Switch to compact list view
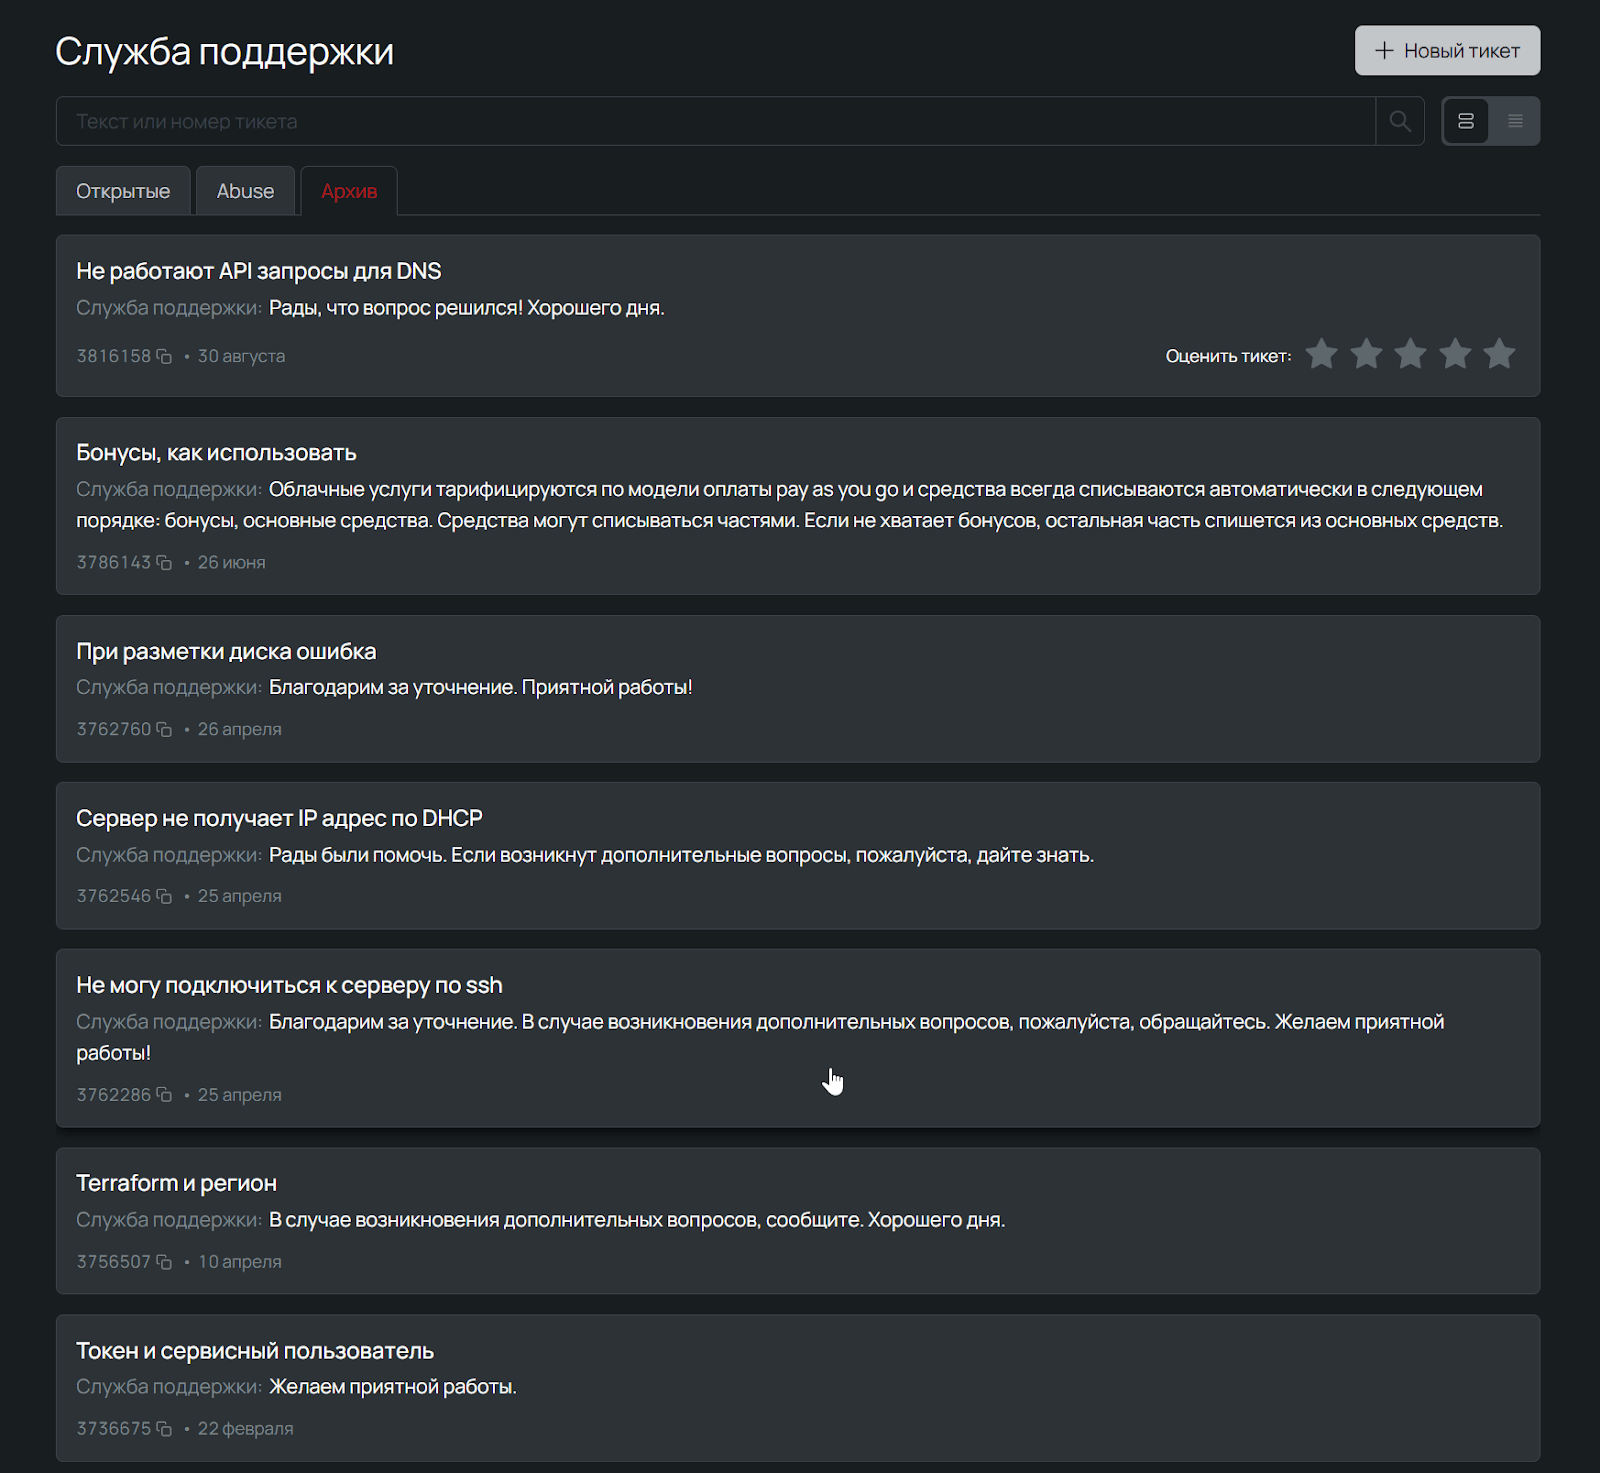1600x1473 pixels. click(x=1515, y=121)
